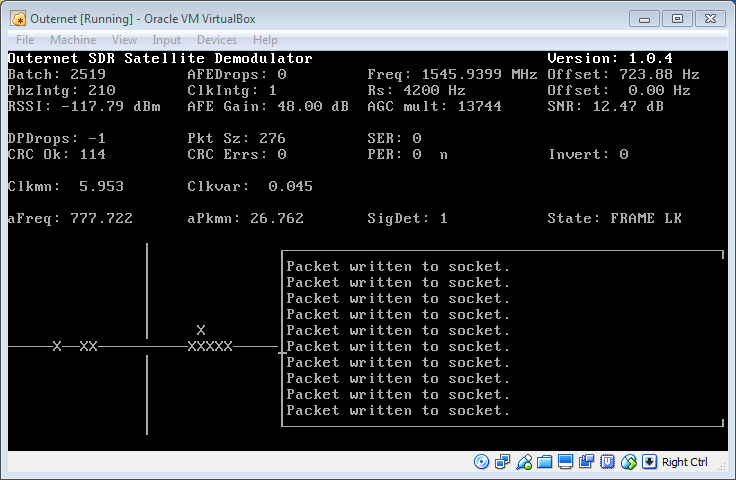
Task: Open the Machine menu
Action: pos(73,40)
